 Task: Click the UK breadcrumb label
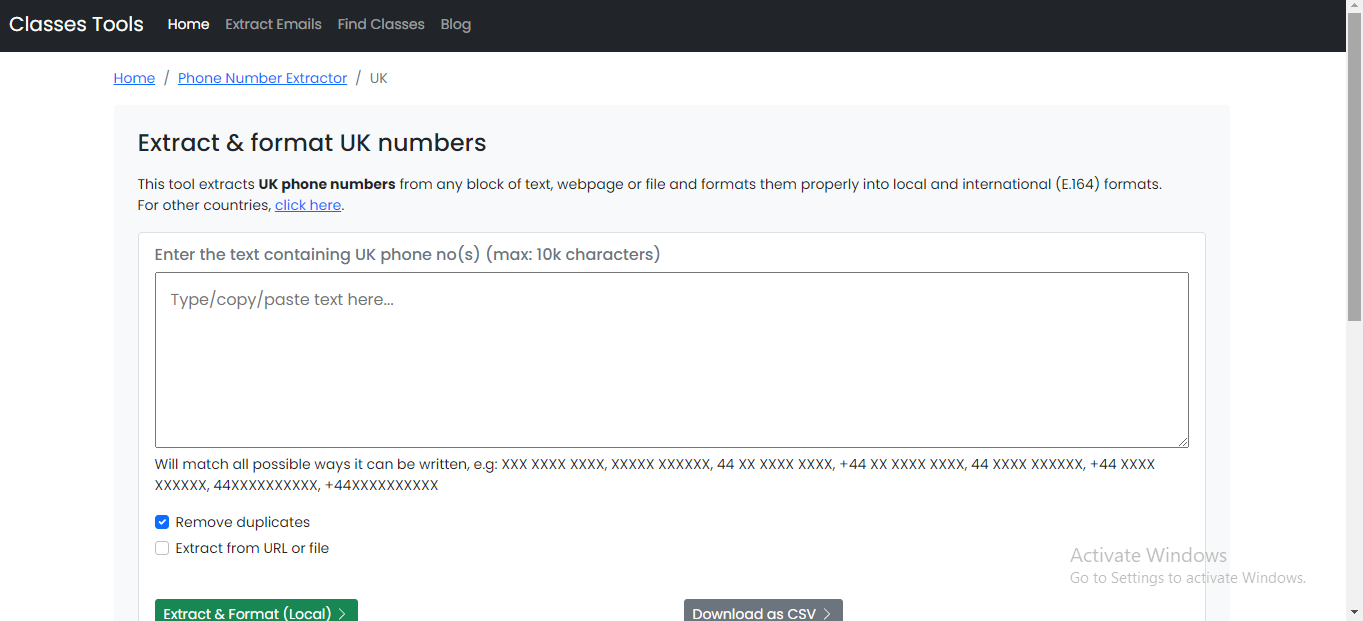378,77
